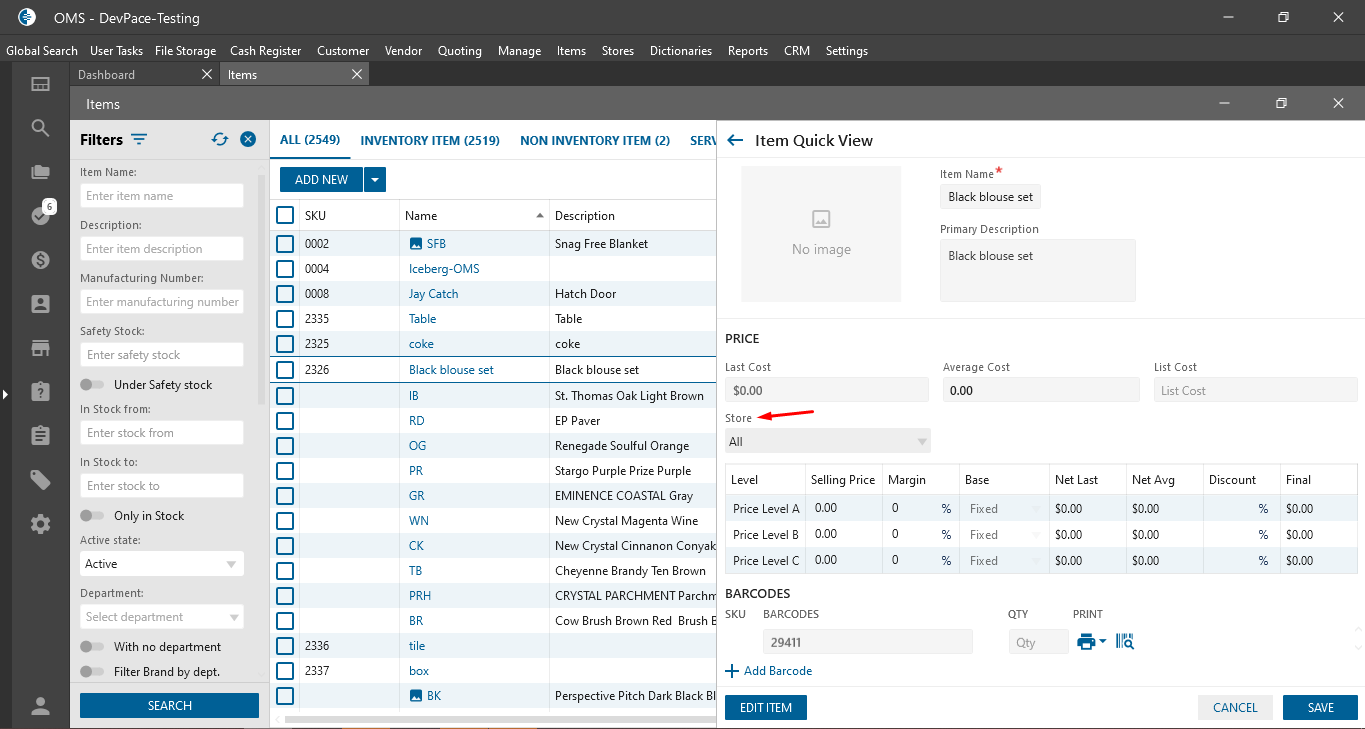Image resolution: width=1365 pixels, height=729 pixels.
Task: Click the barcode scan search icon
Action: pos(1125,642)
